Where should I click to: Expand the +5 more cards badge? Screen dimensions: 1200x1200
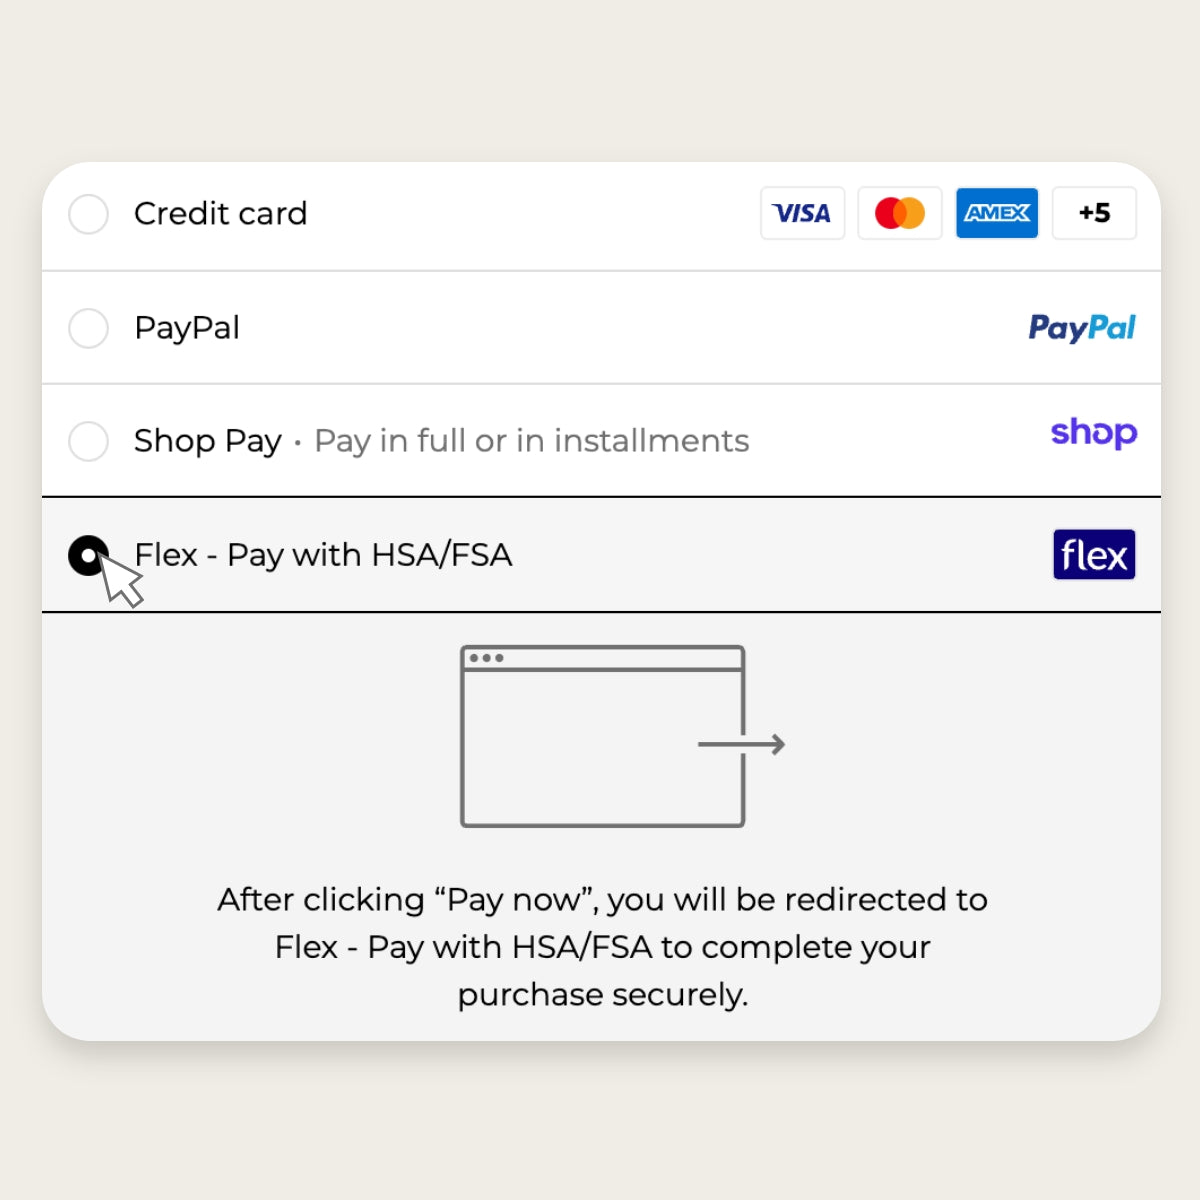point(1094,213)
